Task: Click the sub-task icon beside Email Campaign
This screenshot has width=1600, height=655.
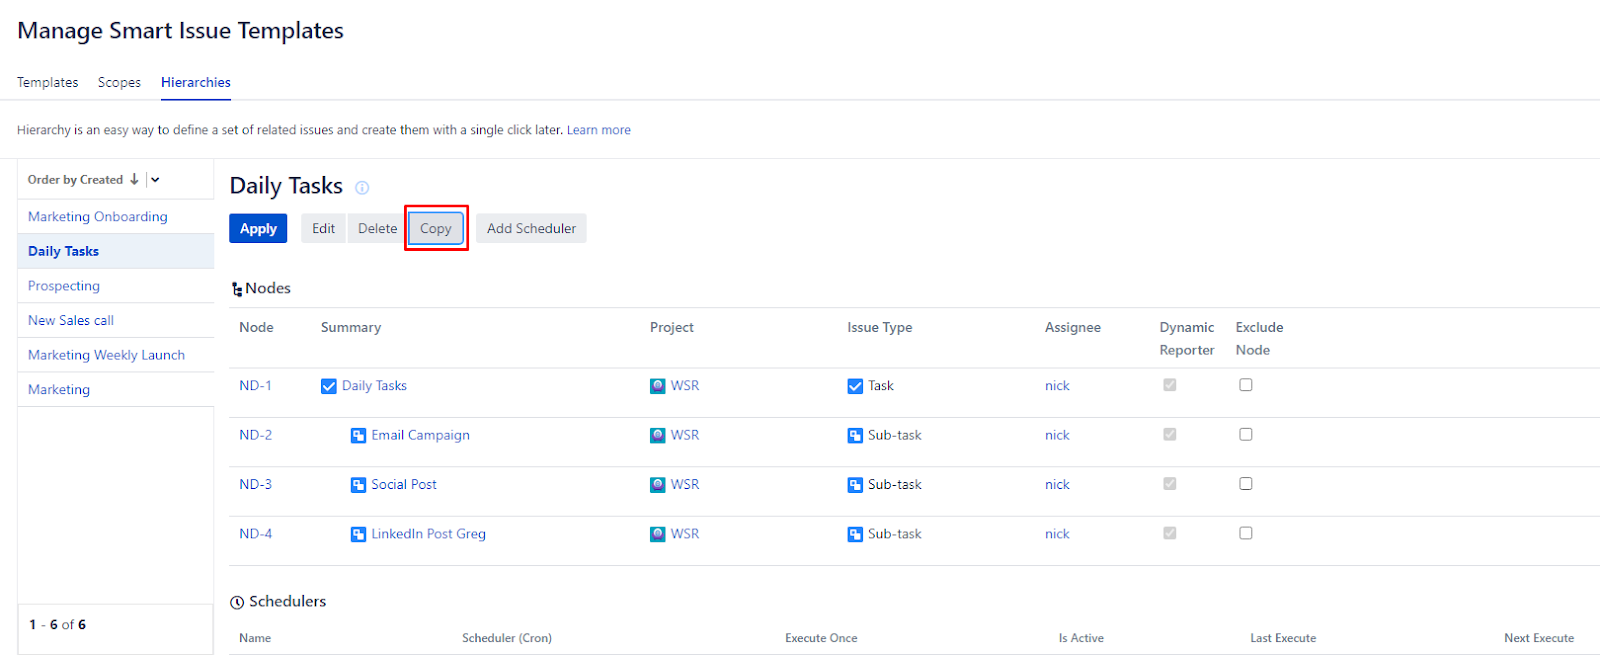Action: point(358,436)
